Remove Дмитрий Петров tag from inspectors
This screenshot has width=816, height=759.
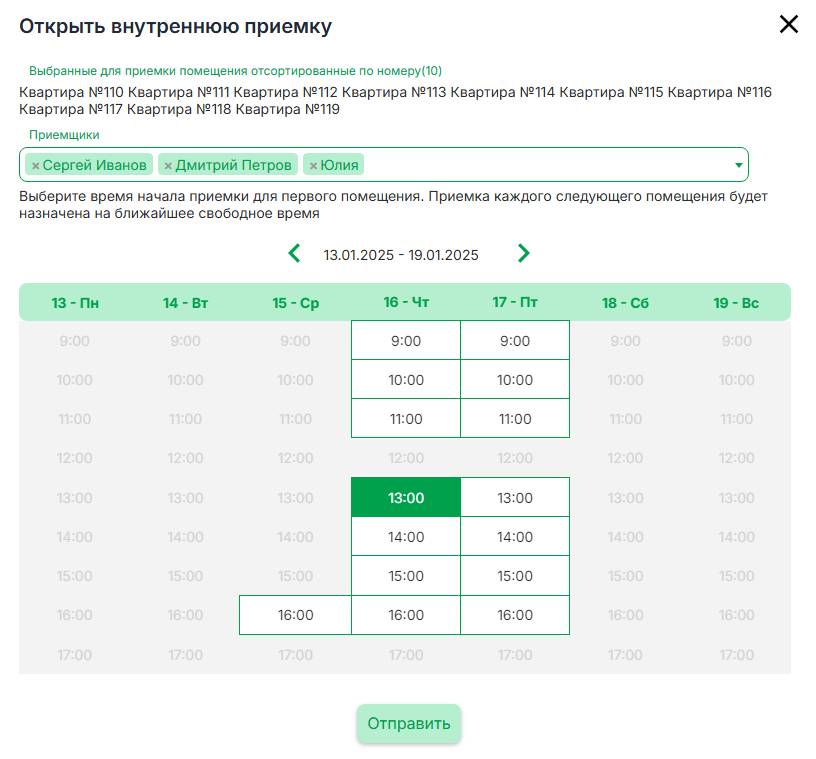coord(168,166)
